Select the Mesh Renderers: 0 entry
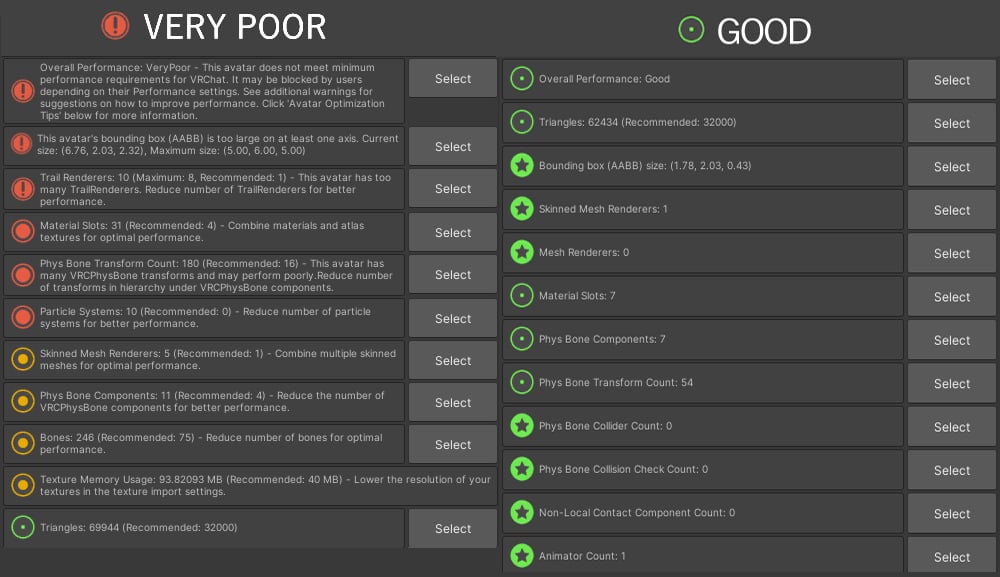Screen dimensions: 1000x577 [x=952, y=253]
